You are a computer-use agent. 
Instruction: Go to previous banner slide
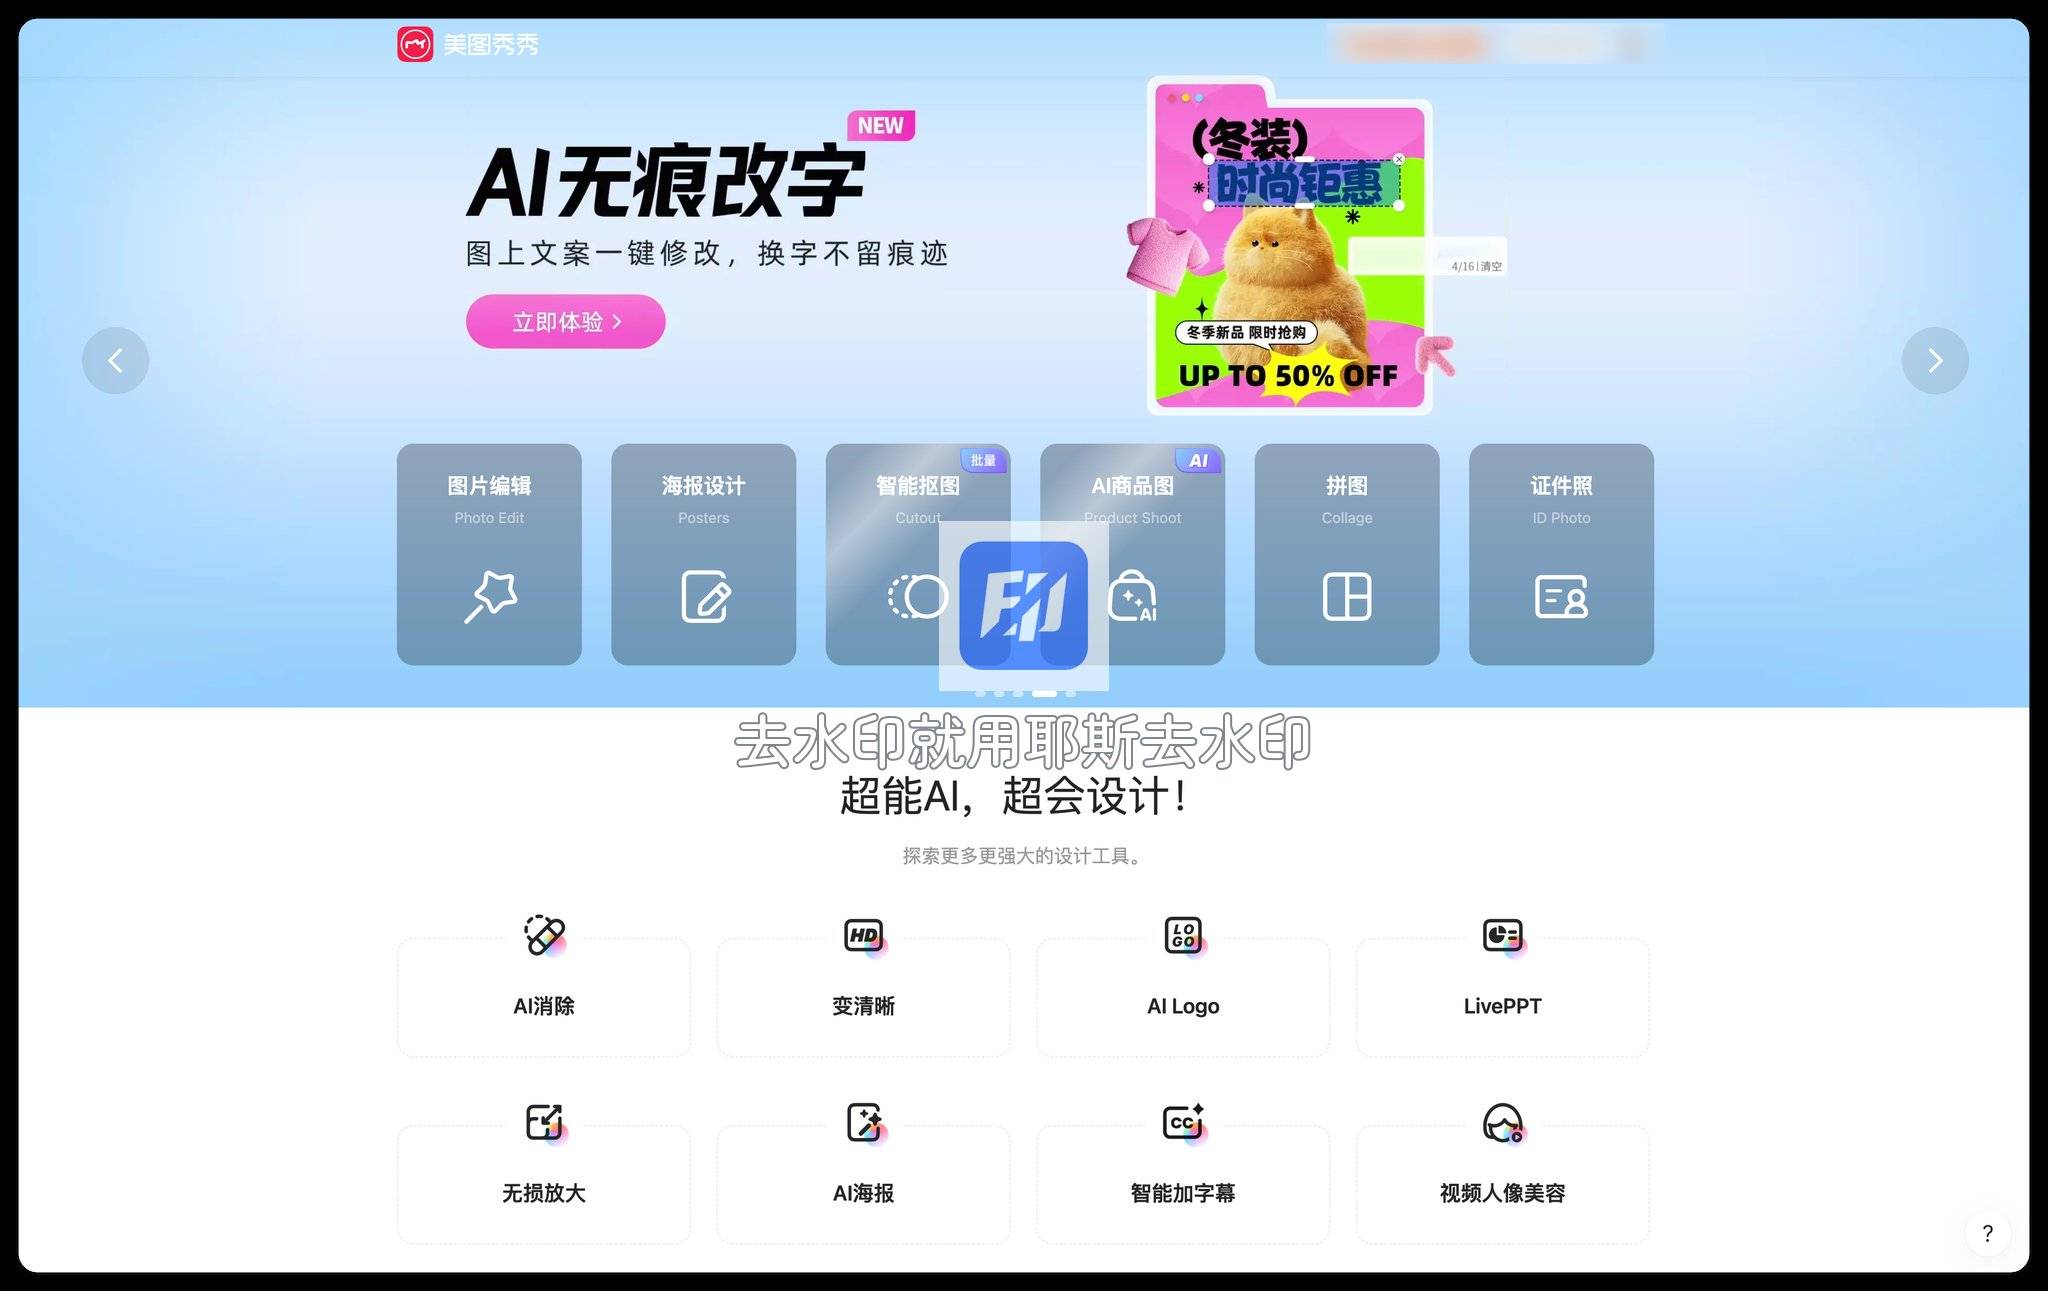pos(115,360)
